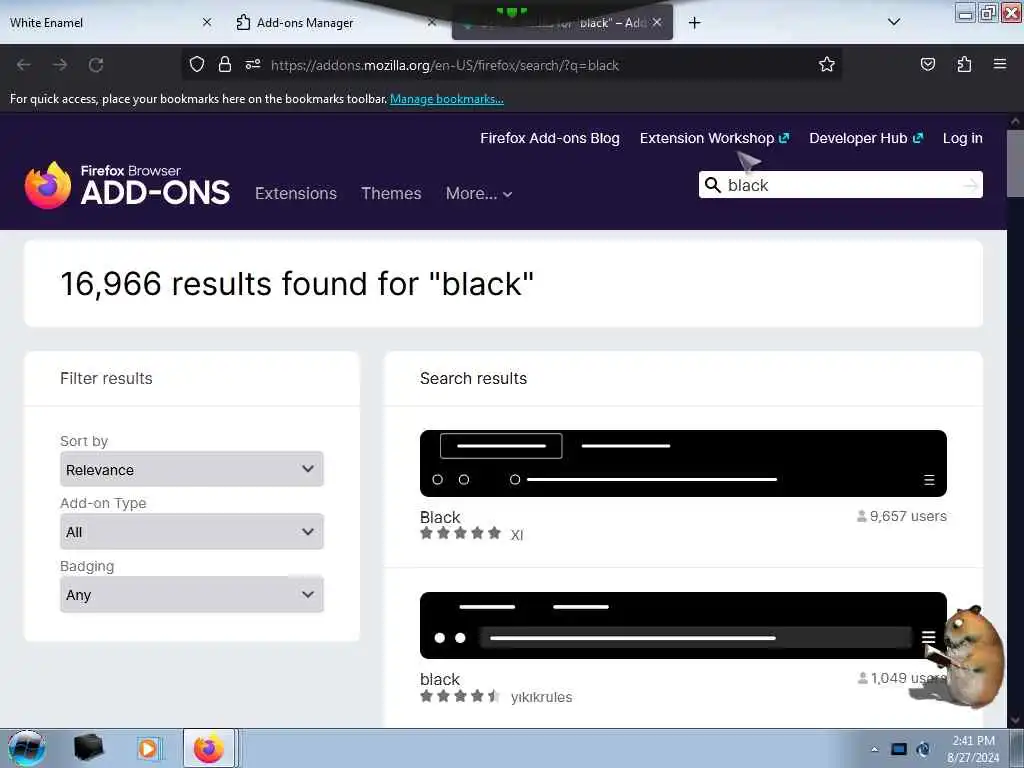Click the XI author name
Viewport: 1024px width, 768px height.
(x=517, y=535)
